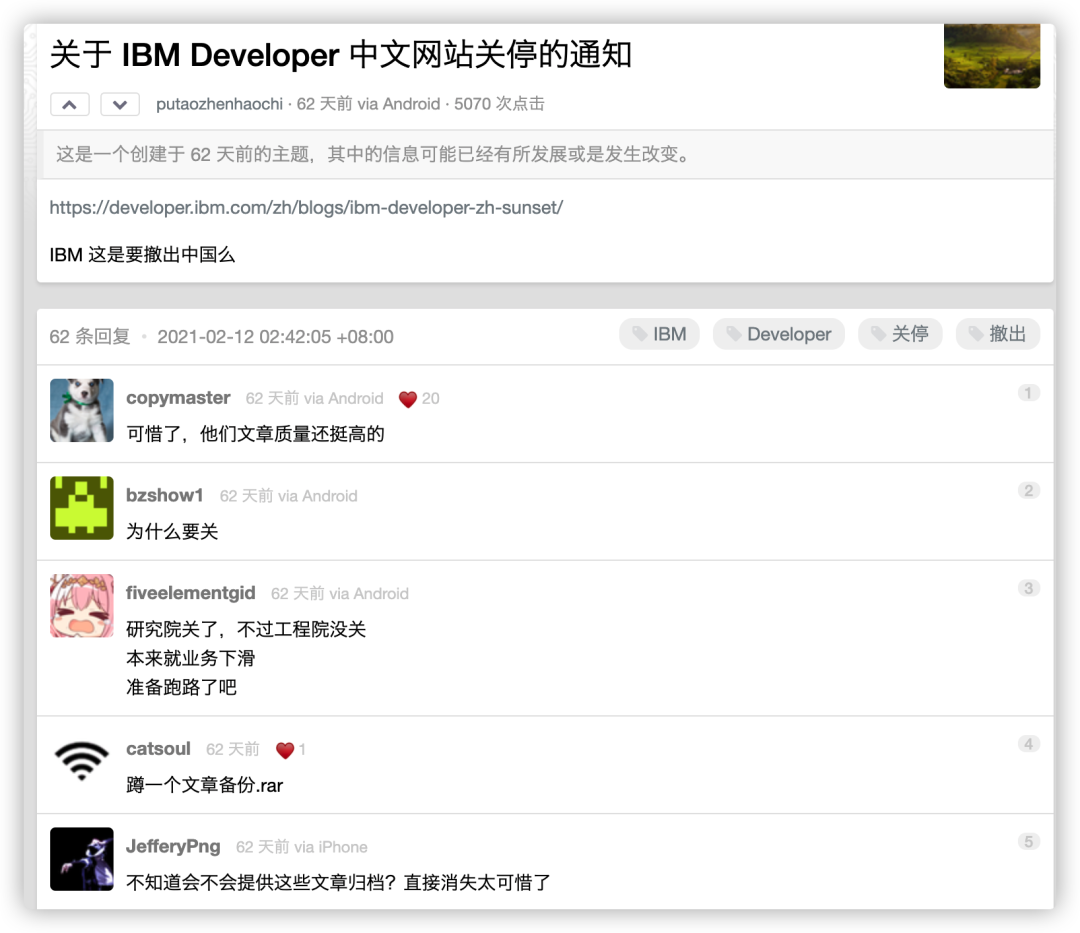Open copymaster's user profile name

(178, 398)
